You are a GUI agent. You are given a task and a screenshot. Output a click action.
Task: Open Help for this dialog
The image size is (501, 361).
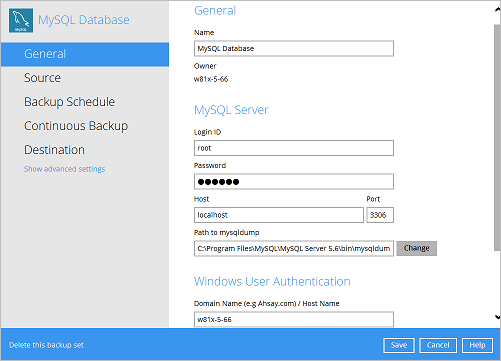point(477,345)
